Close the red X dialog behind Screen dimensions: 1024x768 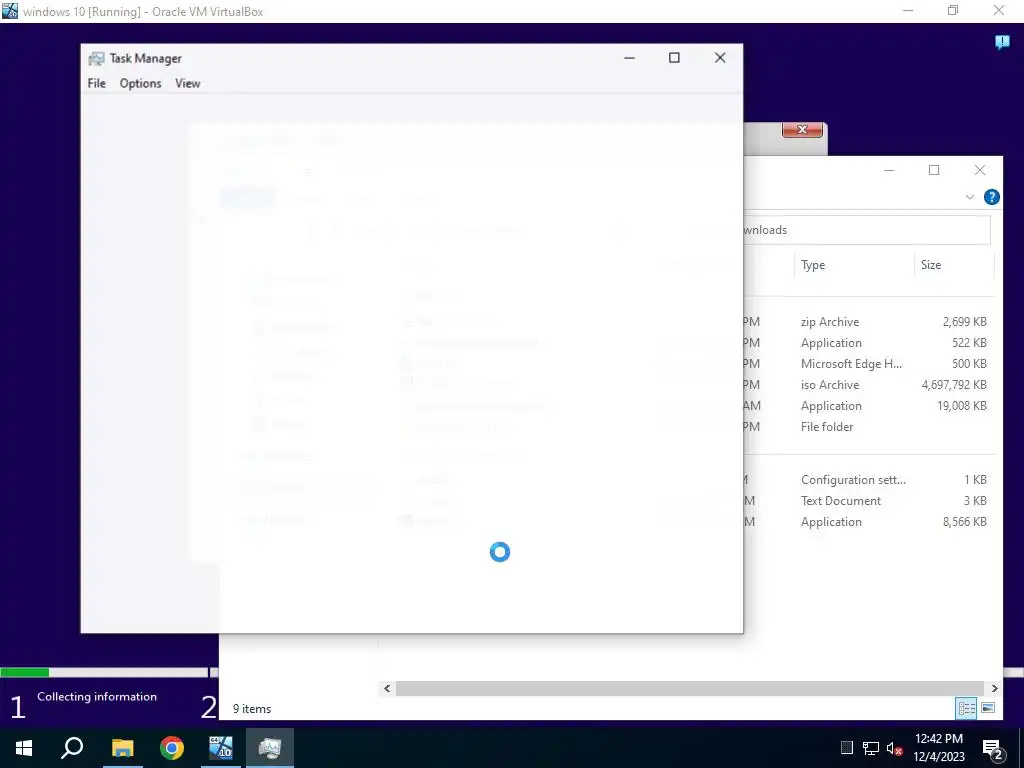pyautogui.click(x=802, y=129)
